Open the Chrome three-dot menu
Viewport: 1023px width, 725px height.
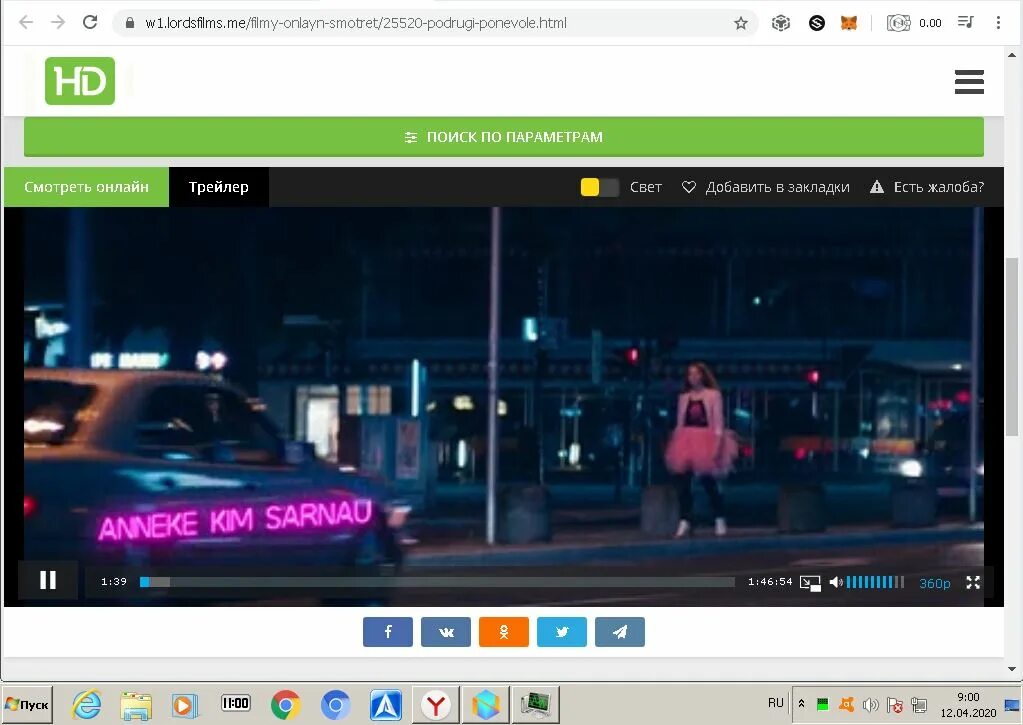point(998,23)
